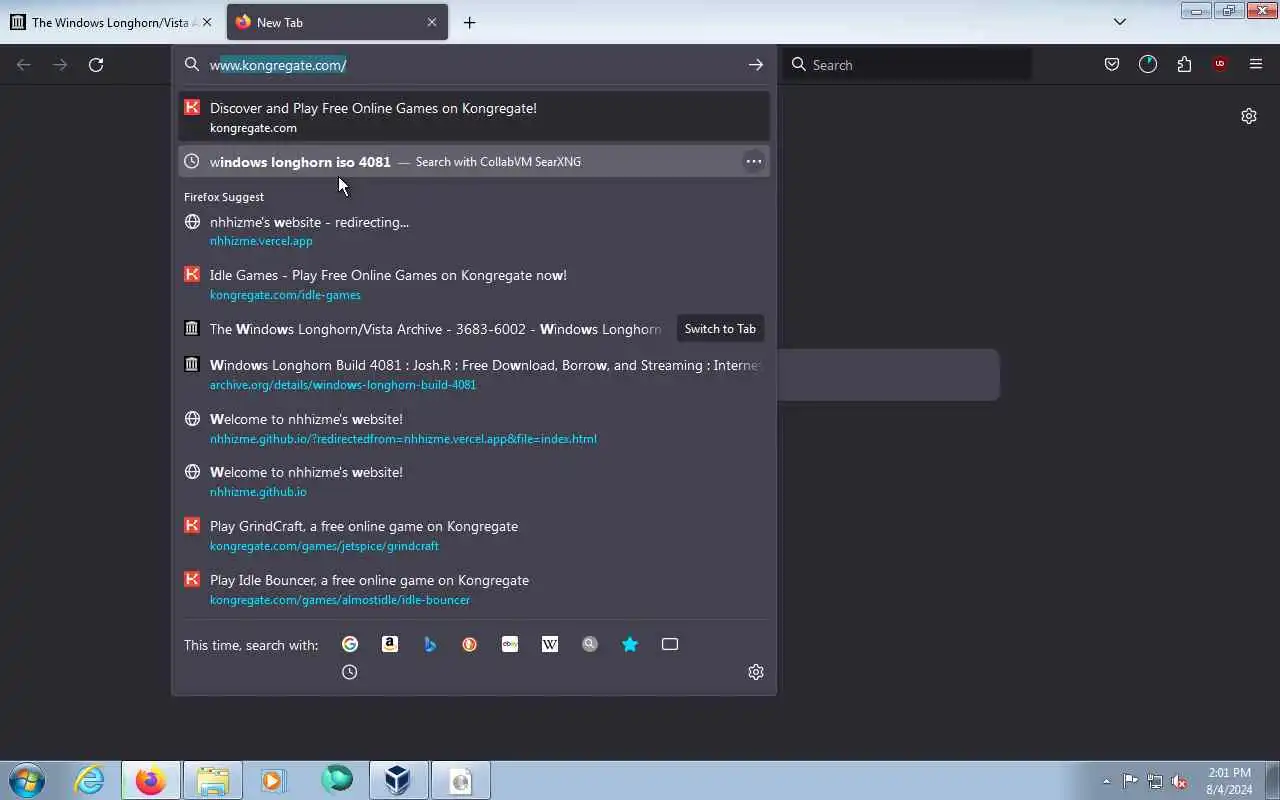This screenshot has width=1280, height=800.
Task: Click the address bar URL text
Action: (278, 65)
